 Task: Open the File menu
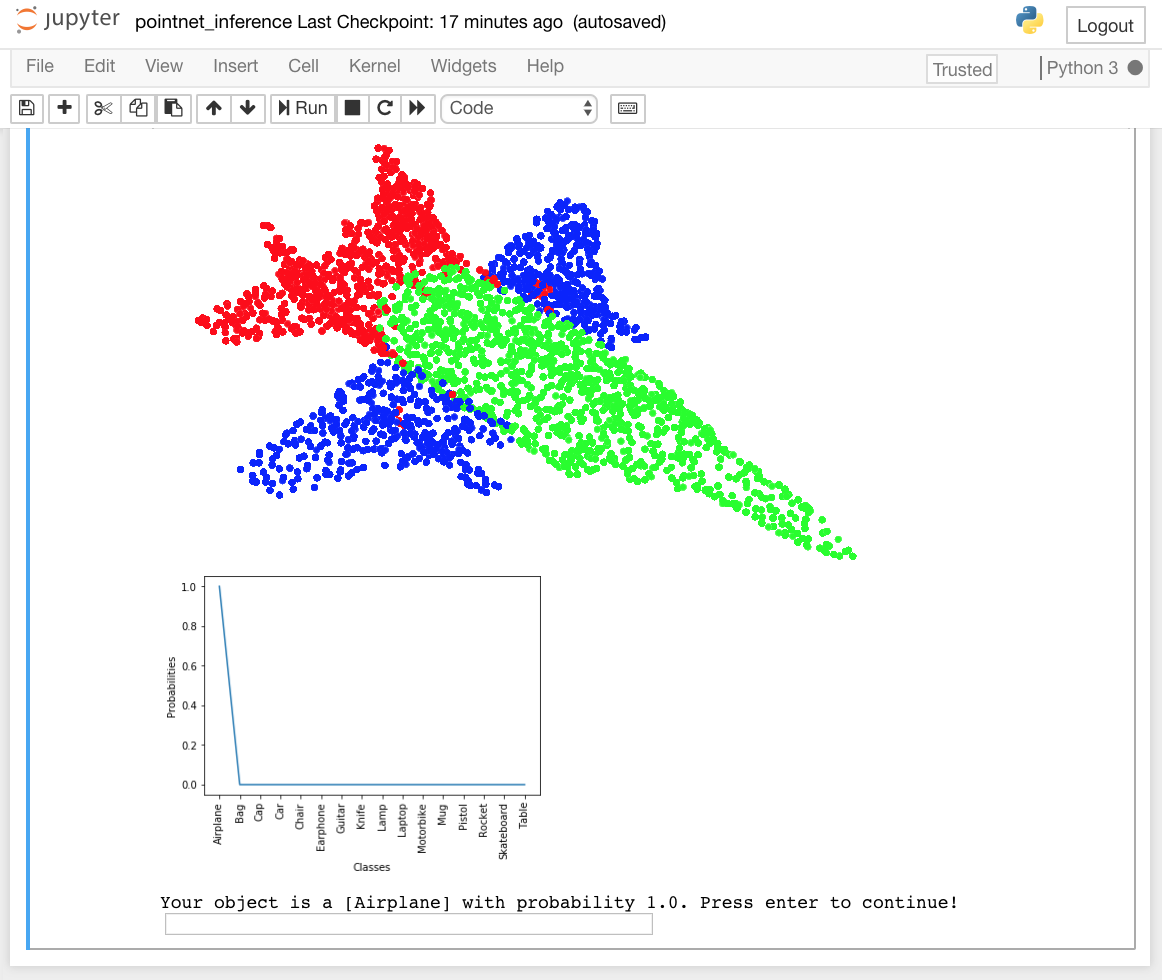point(40,66)
